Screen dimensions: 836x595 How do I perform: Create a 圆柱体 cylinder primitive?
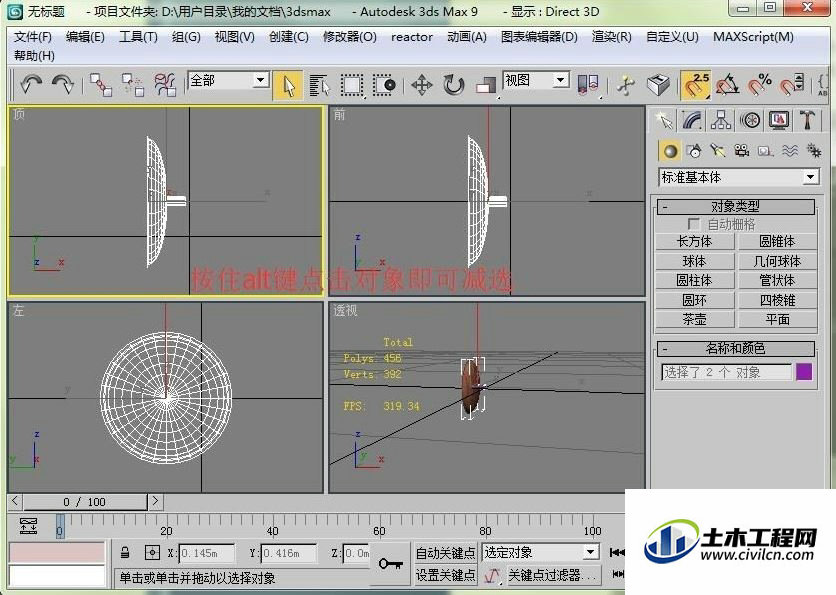(x=694, y=280)
